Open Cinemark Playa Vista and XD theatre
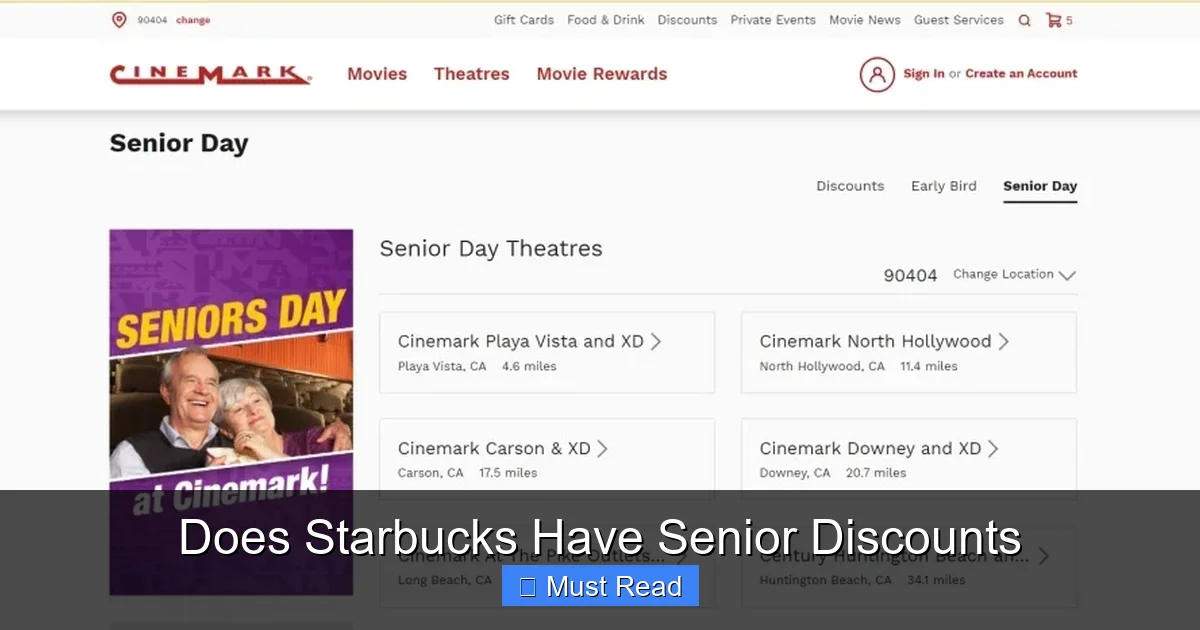Image resolution: width=1200 pixels, height=630 pixels. [x=547, y=352]
